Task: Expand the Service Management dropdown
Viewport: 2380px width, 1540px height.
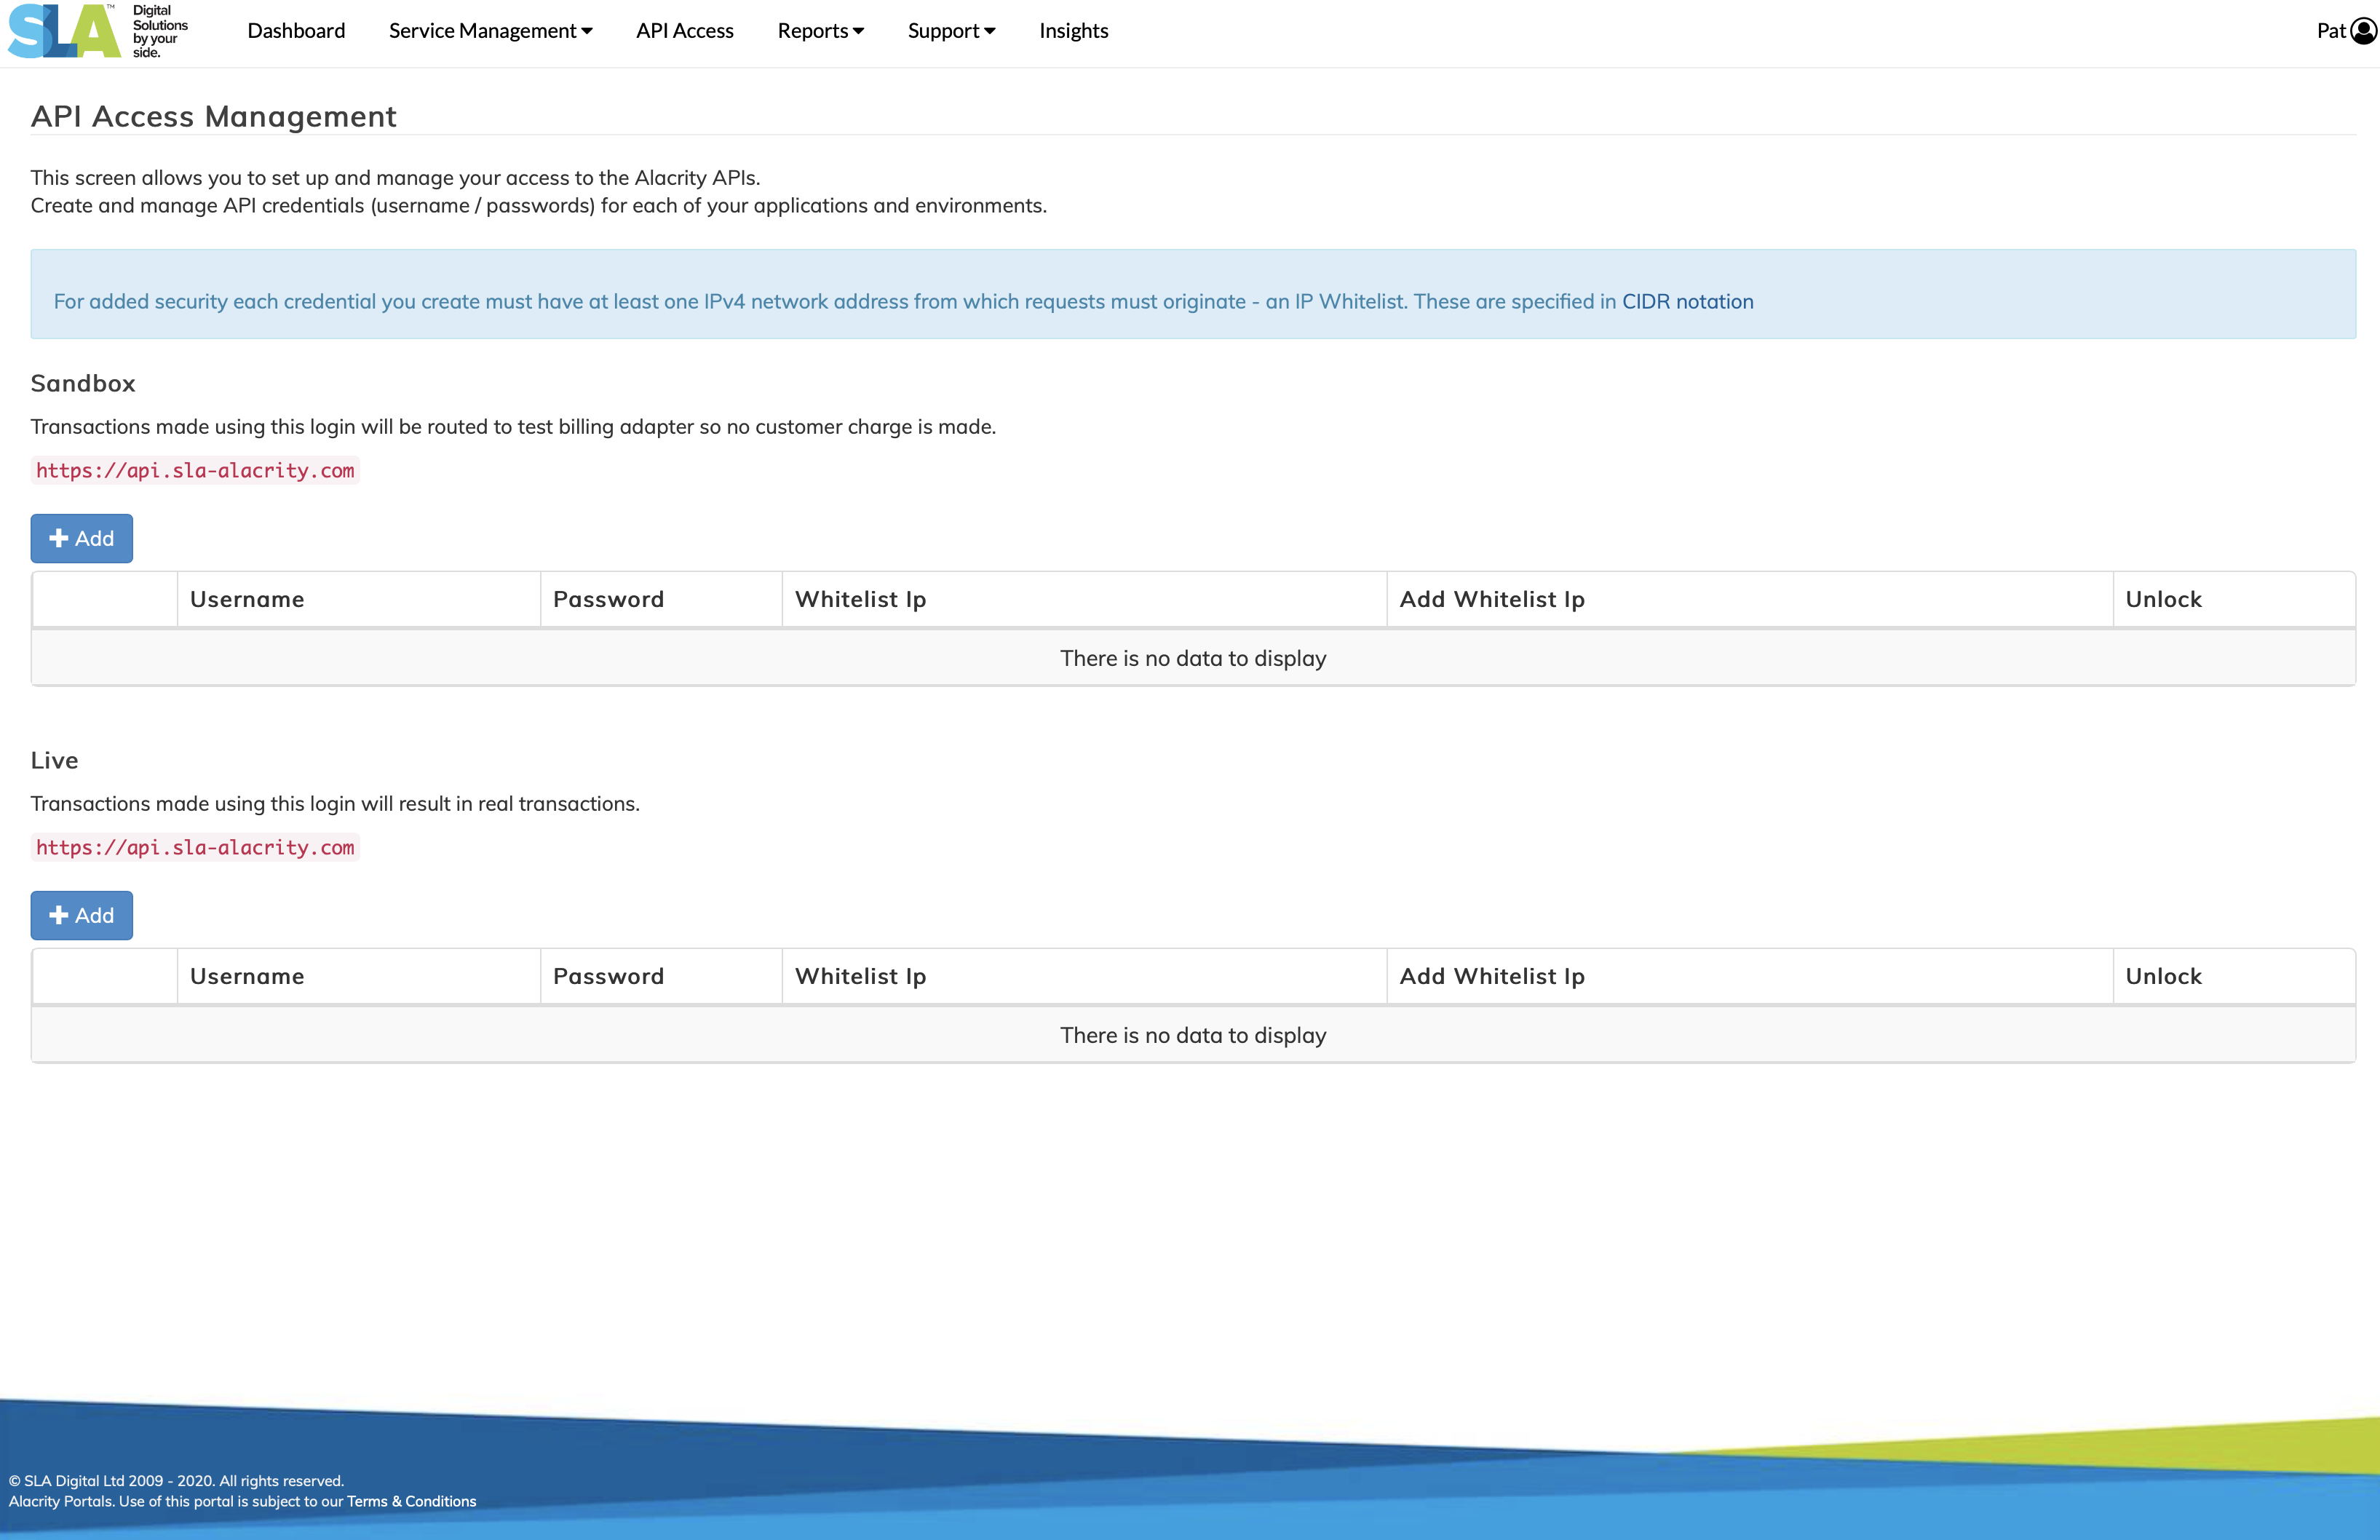Action: click(490, 31)
